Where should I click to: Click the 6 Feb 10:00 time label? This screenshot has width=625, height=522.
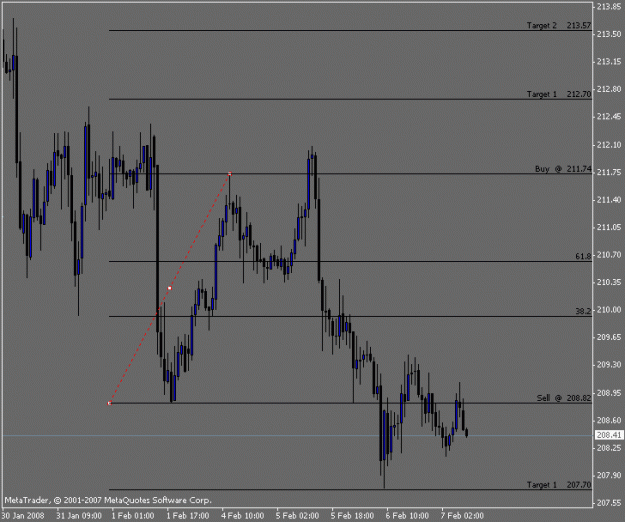(x=407, y=516)
